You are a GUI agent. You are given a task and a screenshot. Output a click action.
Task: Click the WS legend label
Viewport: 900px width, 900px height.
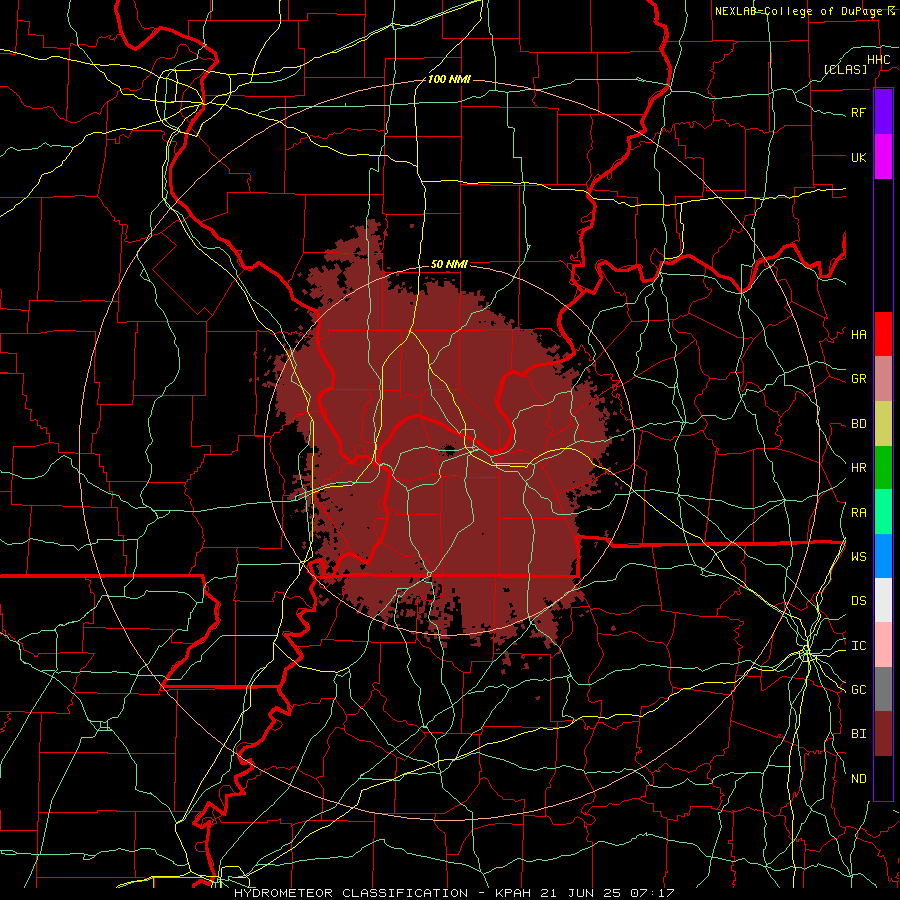[x=858, y=557]
